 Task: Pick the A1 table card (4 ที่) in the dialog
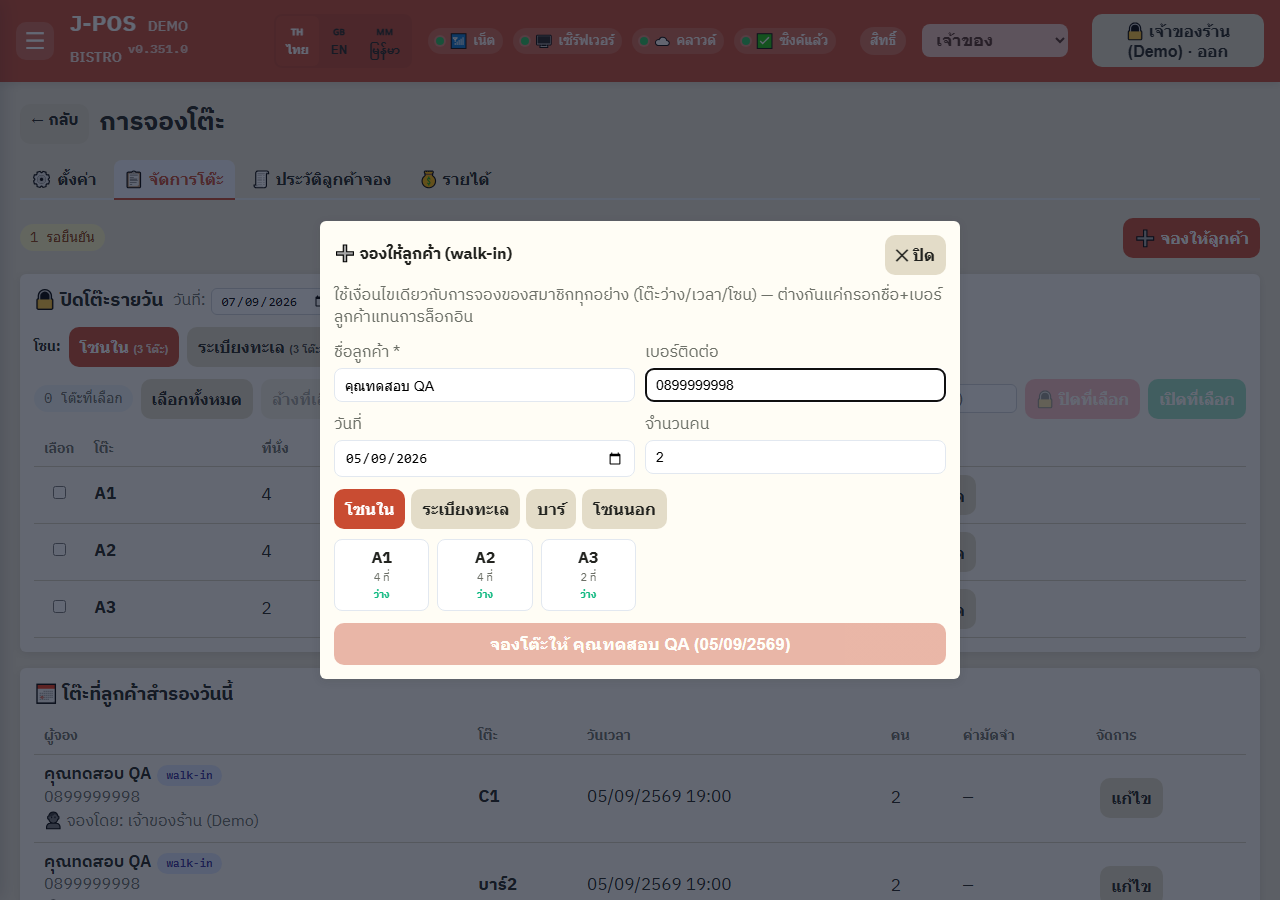(381, 575)
